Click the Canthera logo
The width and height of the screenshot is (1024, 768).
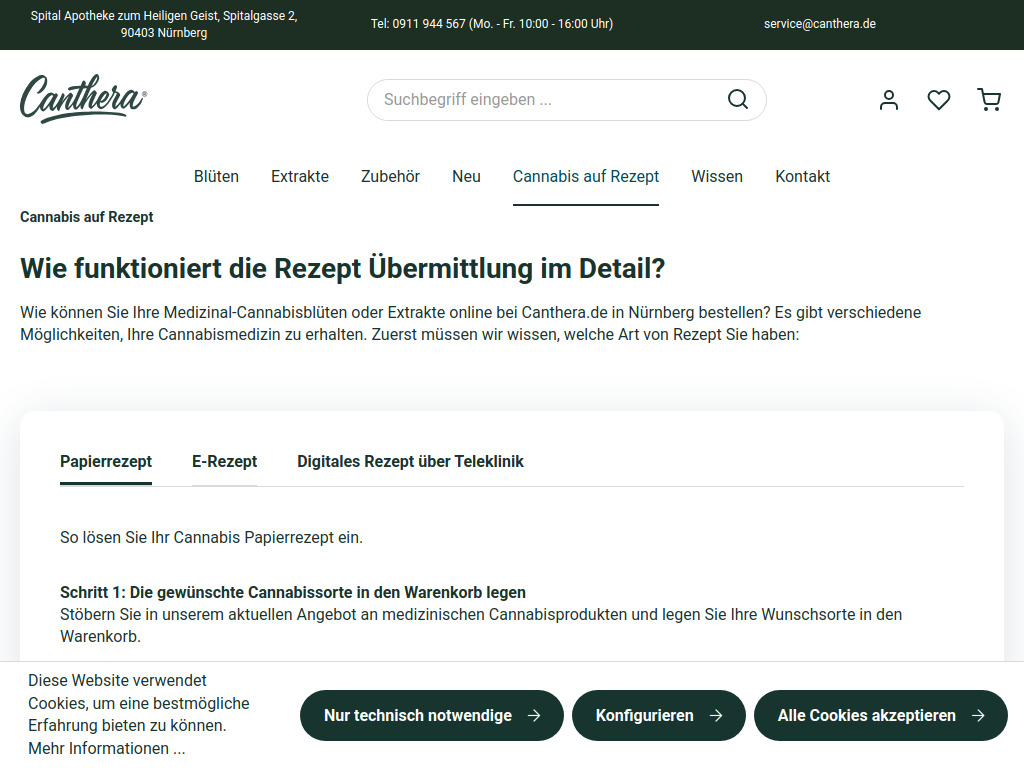[x=82, y=98]
